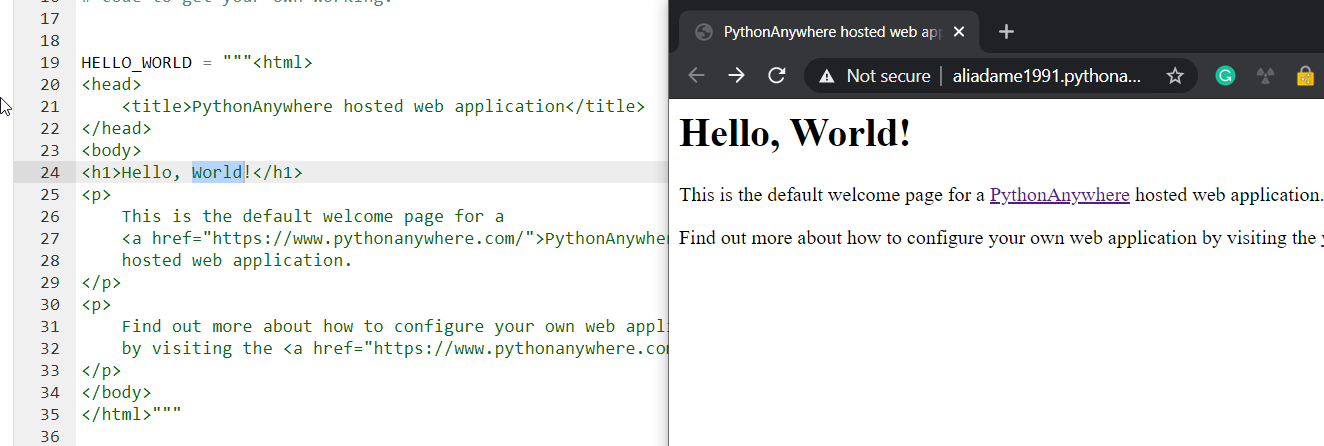Click the browser back arrow

pyautogui.click(x=697, y=76)
